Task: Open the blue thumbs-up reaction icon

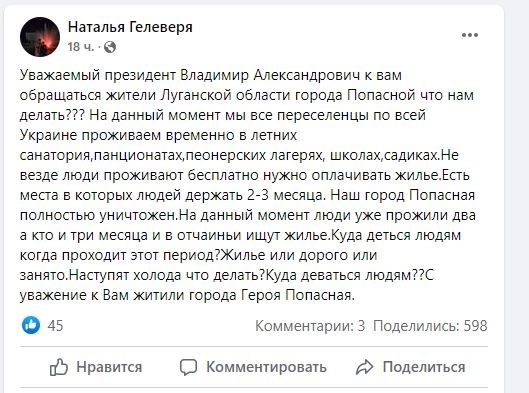Action: (x=31, y=325)
